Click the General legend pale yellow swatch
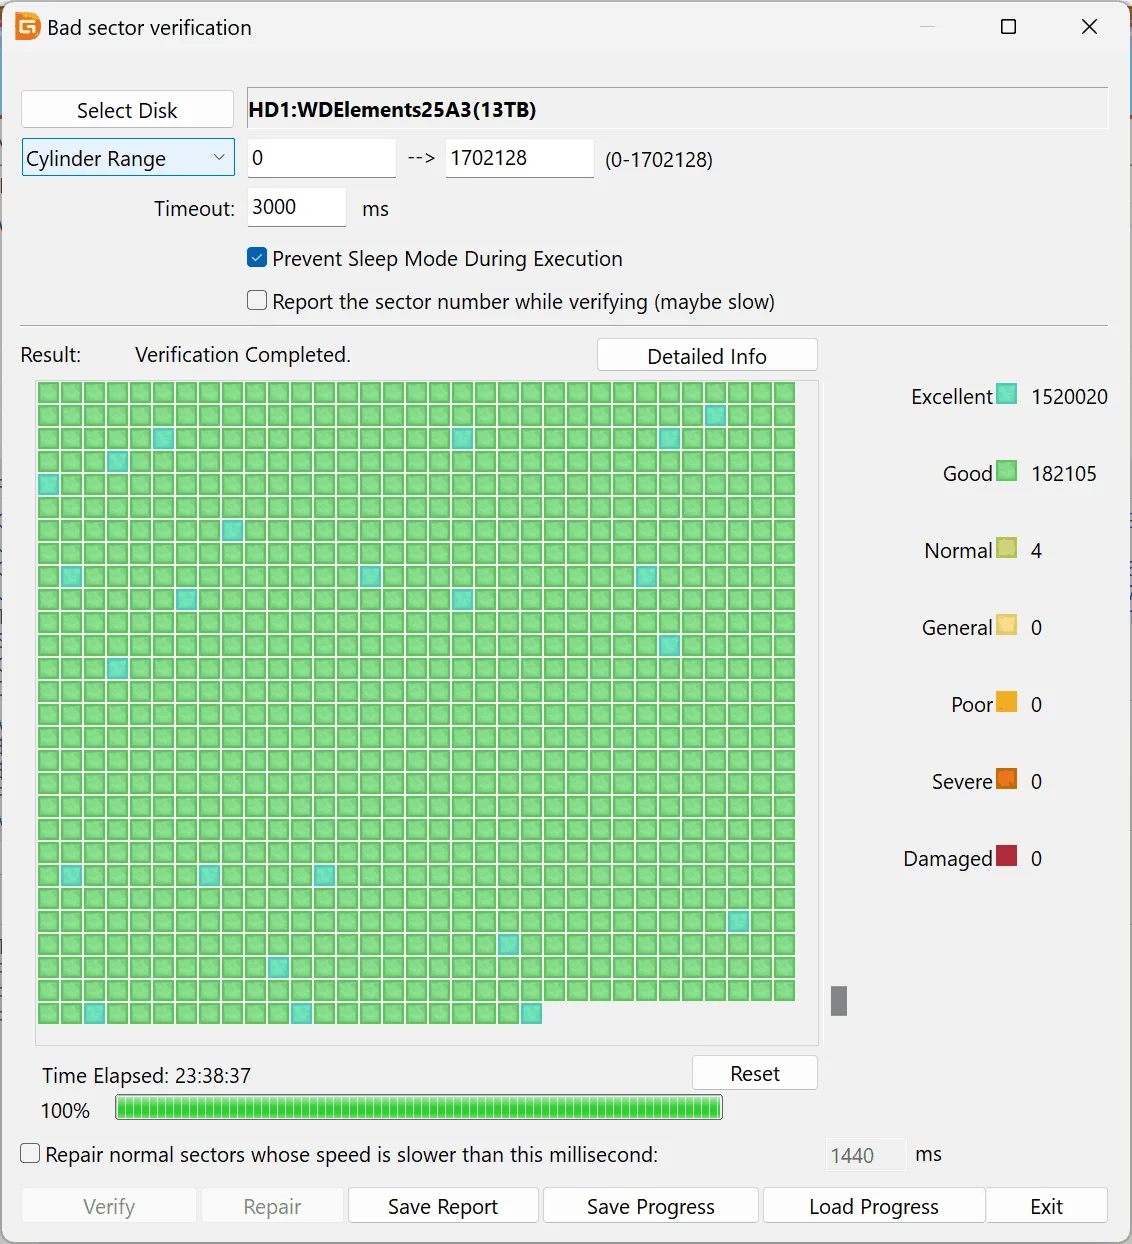The width and height of the screenshot is (1132, 1244). click(1007, 626)
